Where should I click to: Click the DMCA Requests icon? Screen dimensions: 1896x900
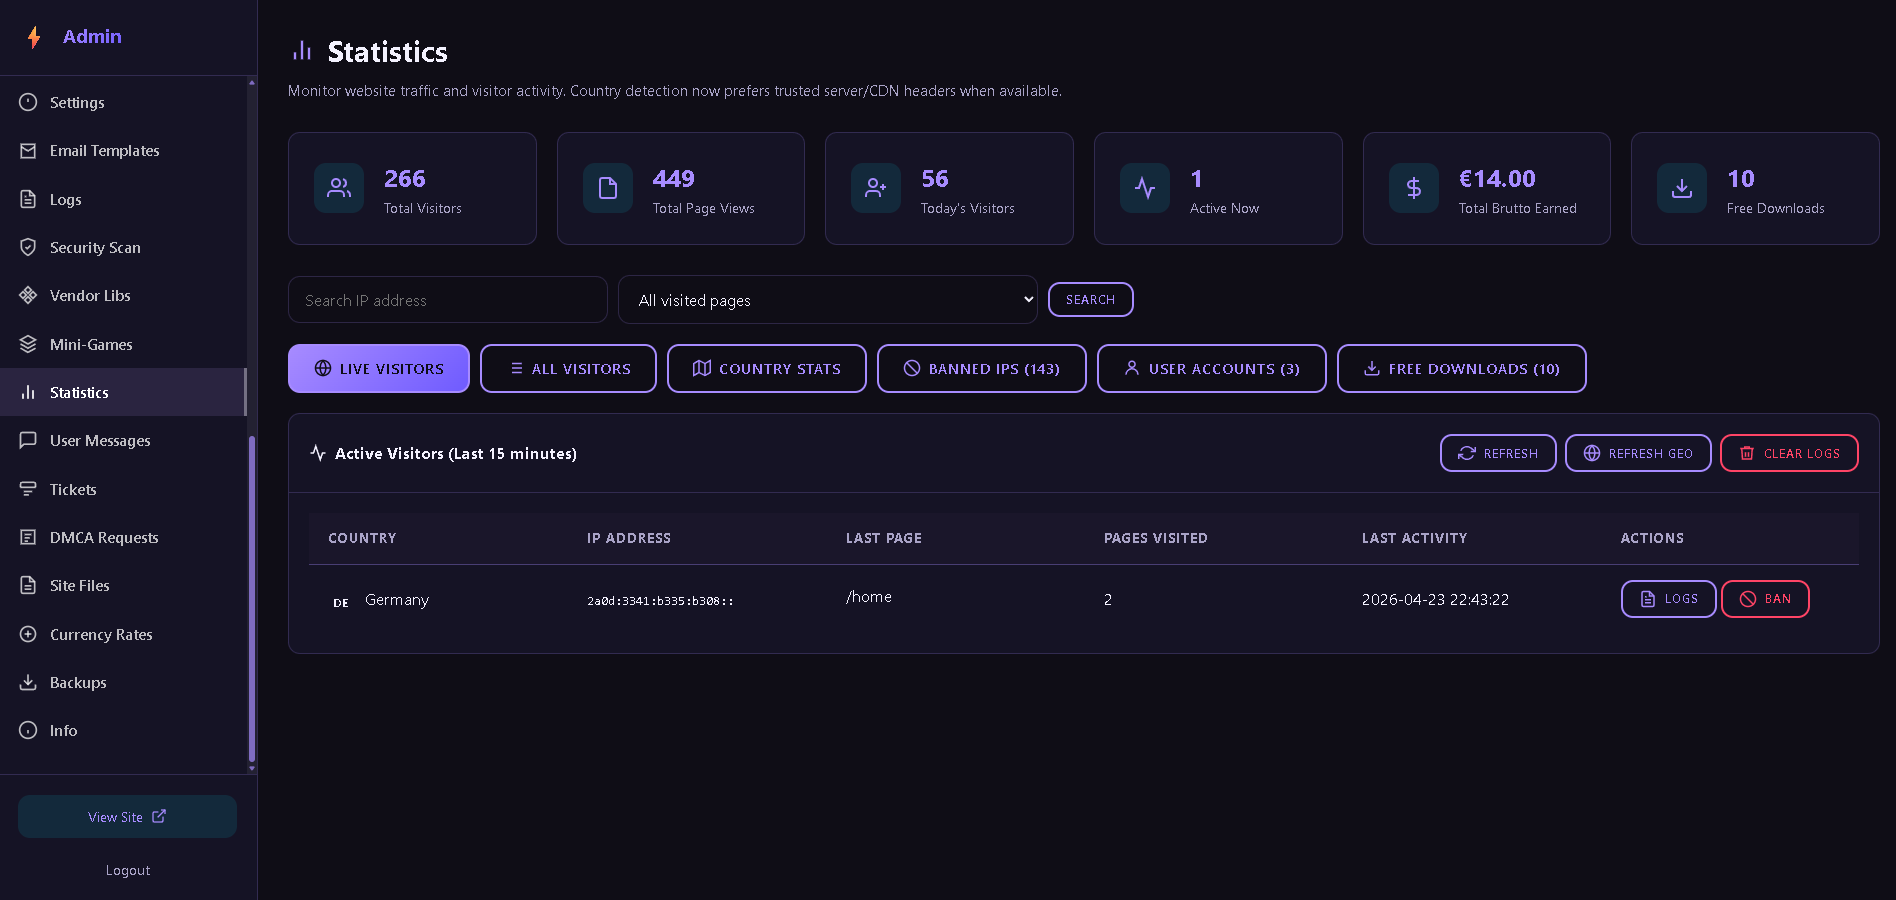tap(28, 537)
